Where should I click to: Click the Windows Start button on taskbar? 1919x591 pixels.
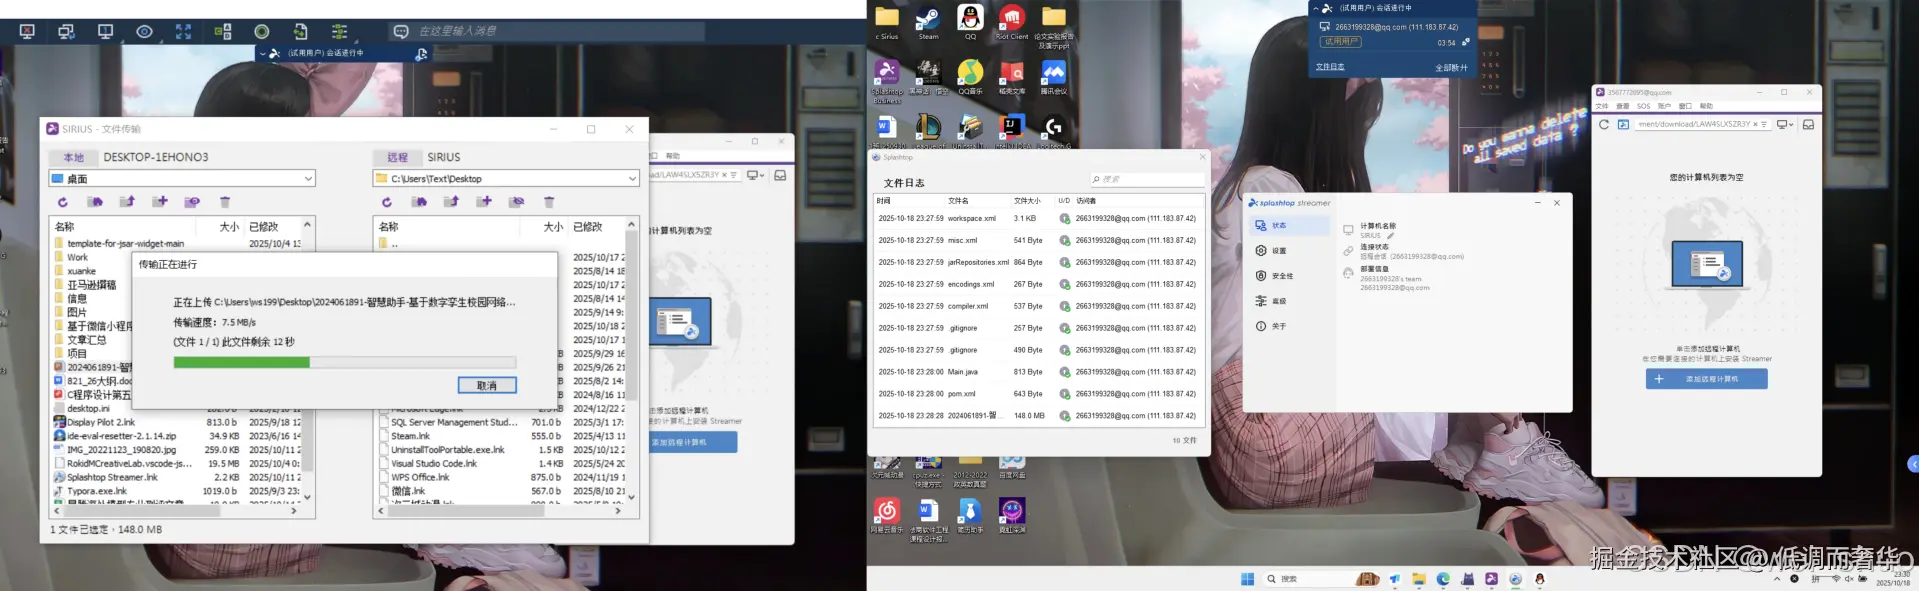pos(1247,579)
